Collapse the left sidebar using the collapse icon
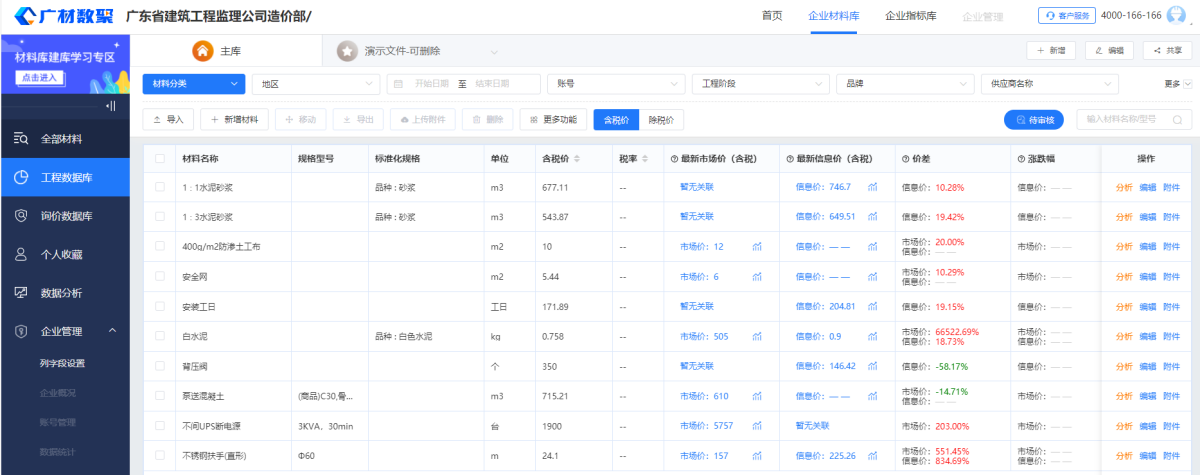 pos(111,106)
